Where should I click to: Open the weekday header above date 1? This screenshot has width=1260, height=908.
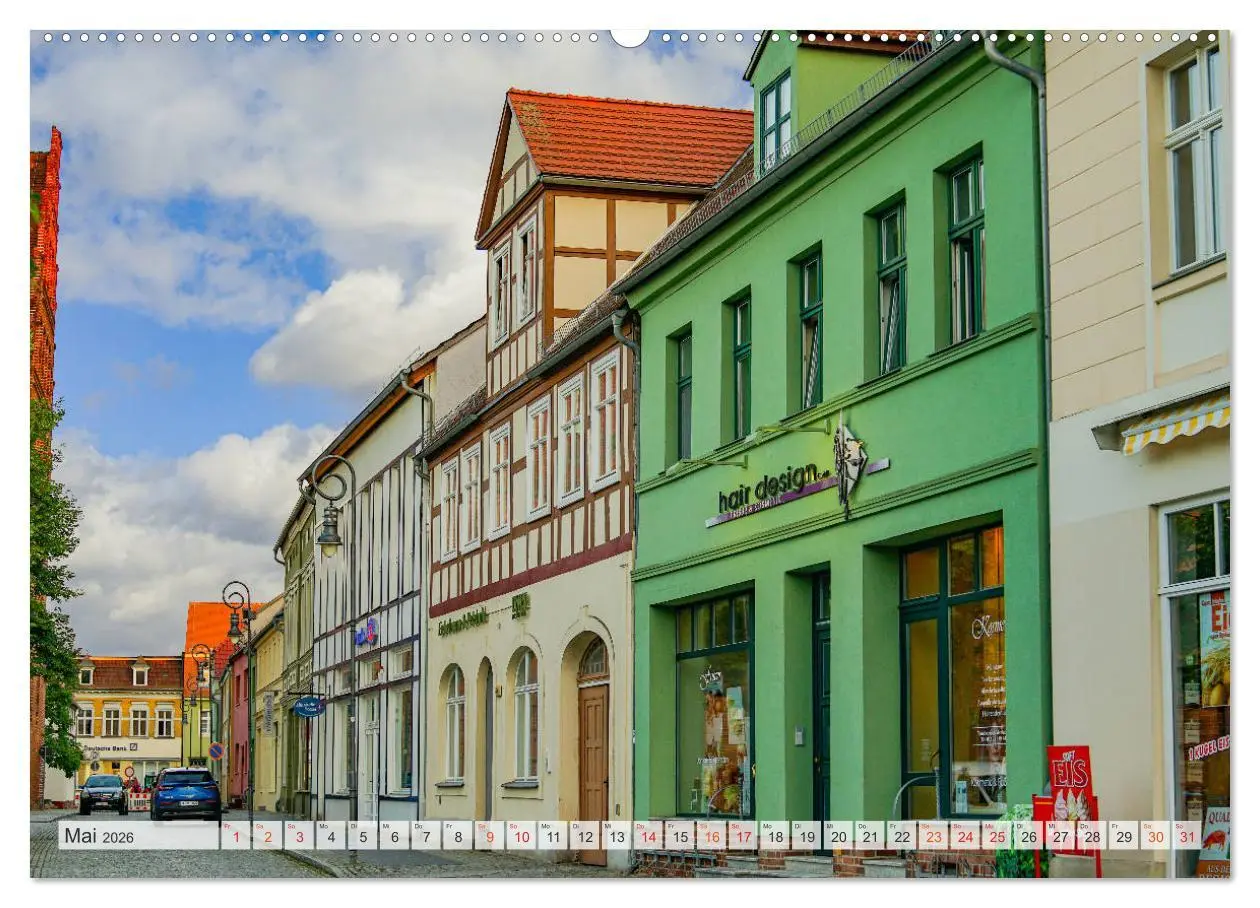[229, 827]
